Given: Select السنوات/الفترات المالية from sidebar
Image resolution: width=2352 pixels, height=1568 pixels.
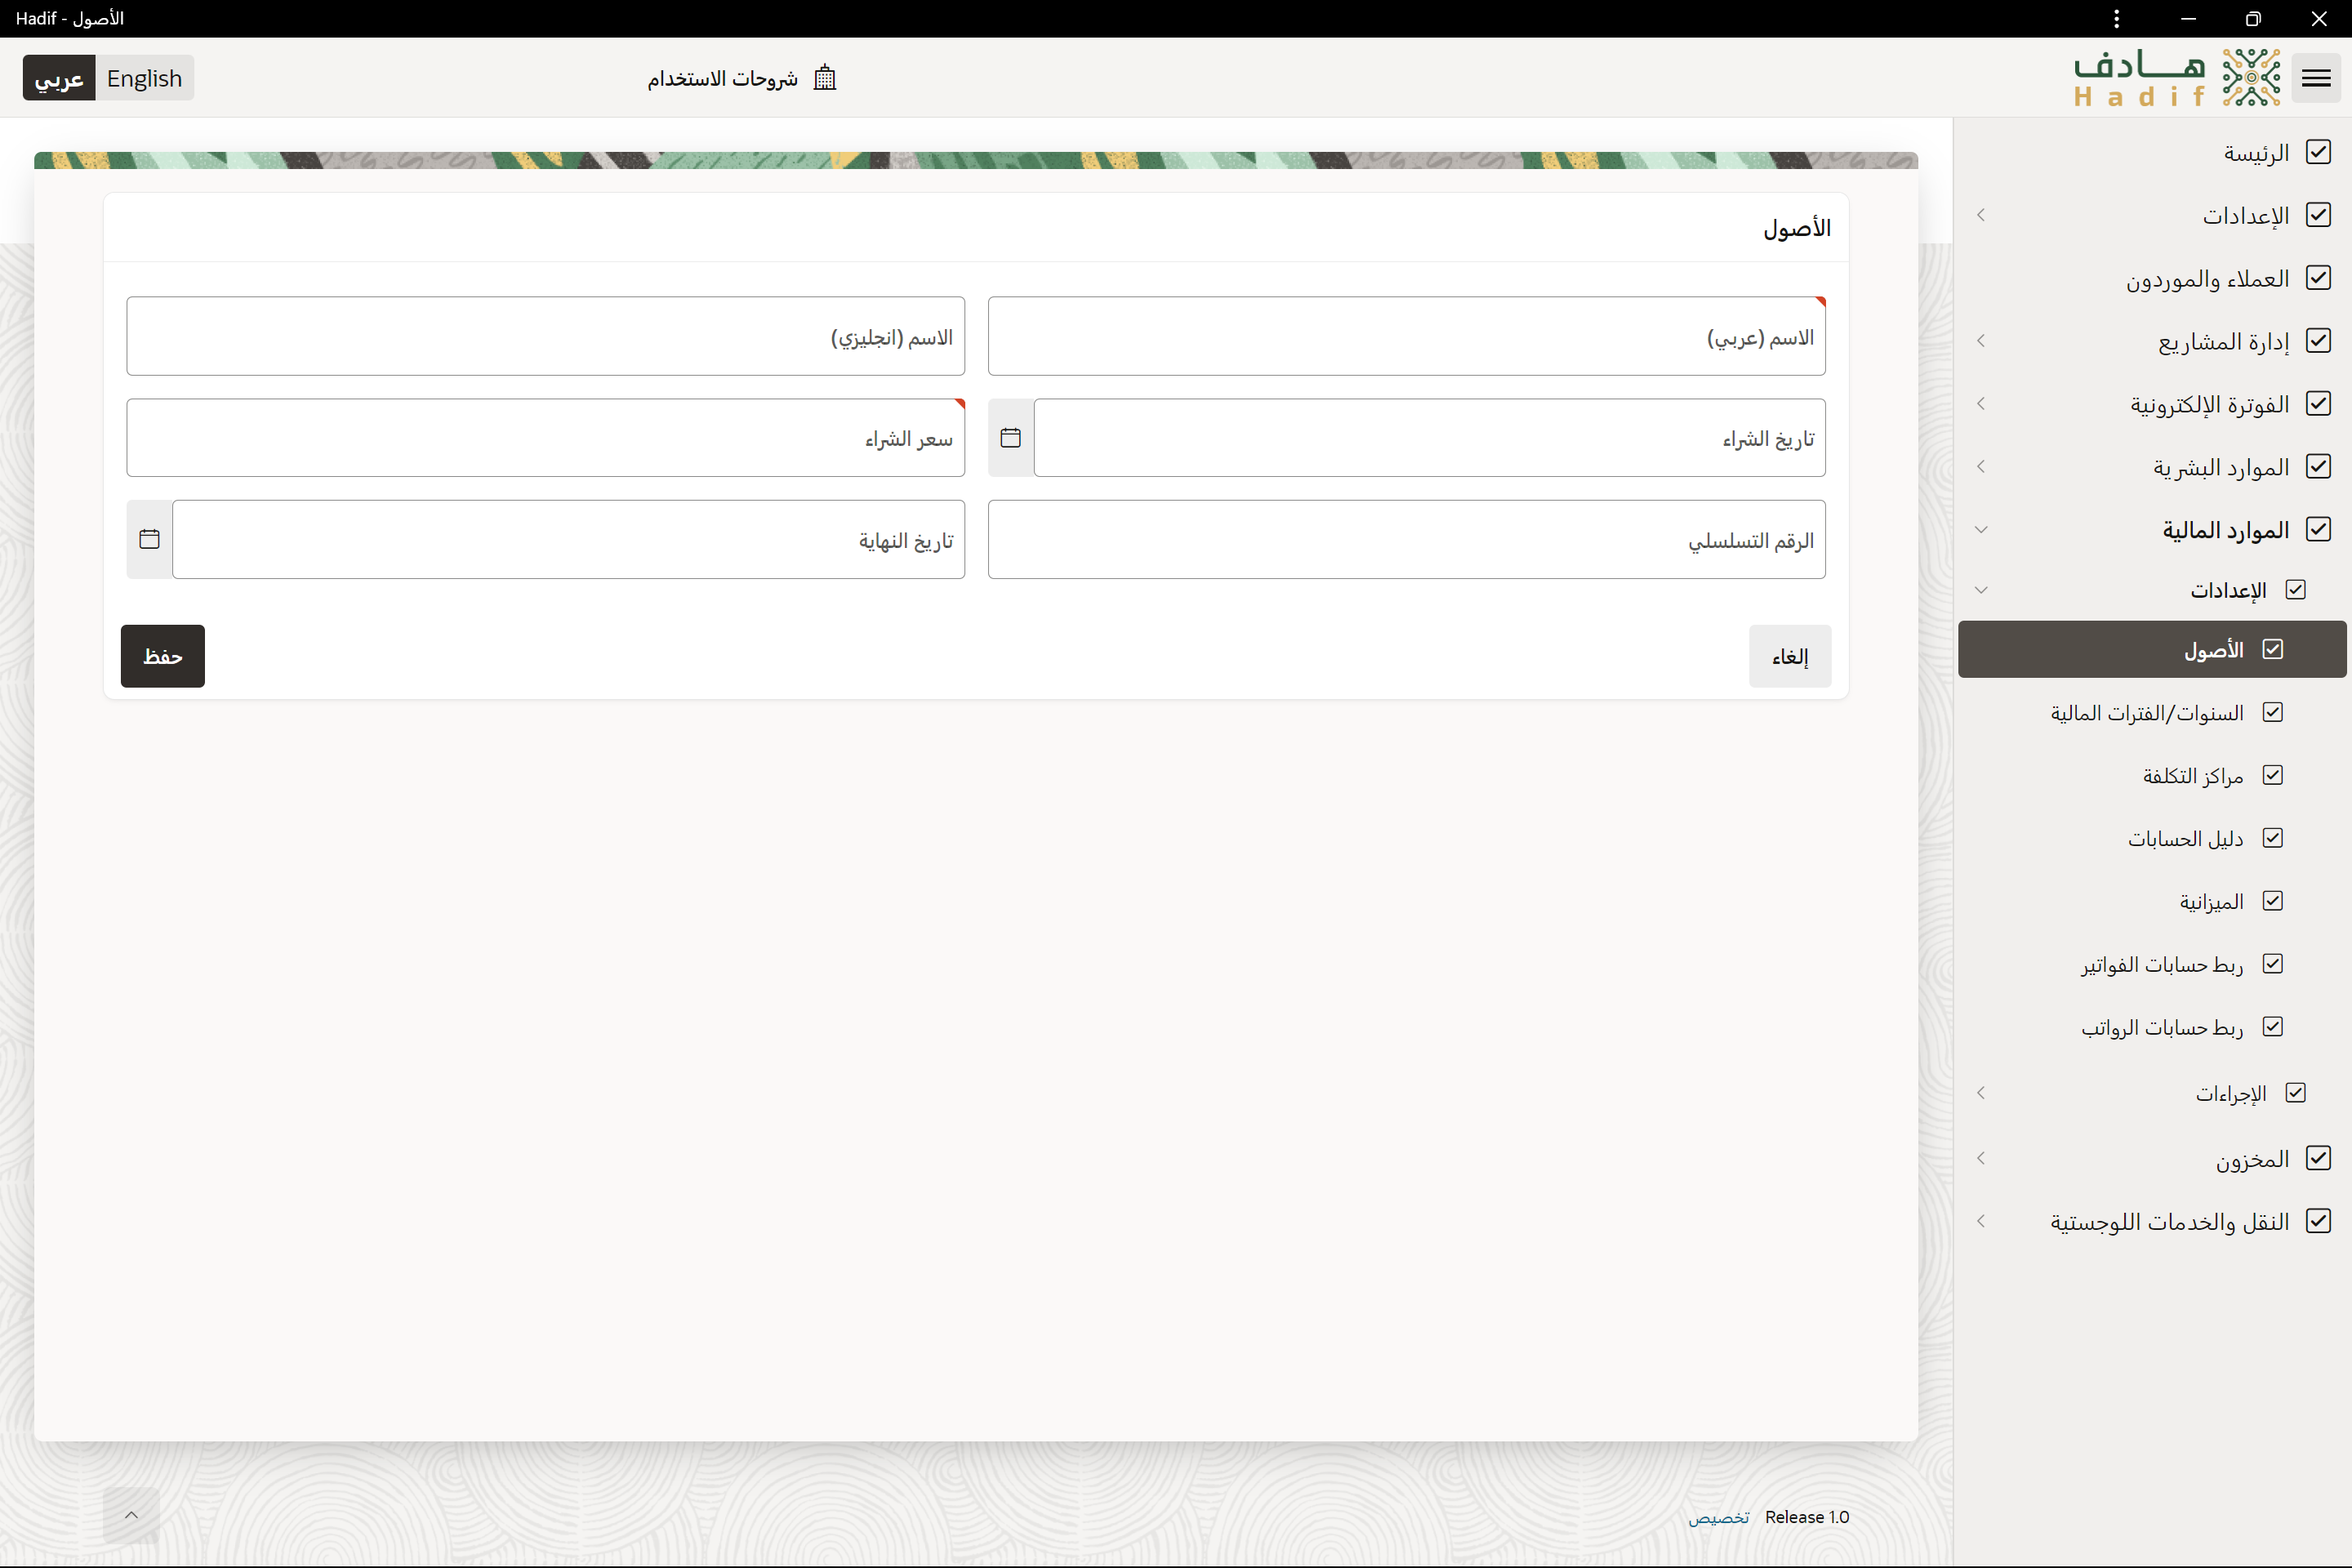Looking at the screenshot, I should [2160, 712].
